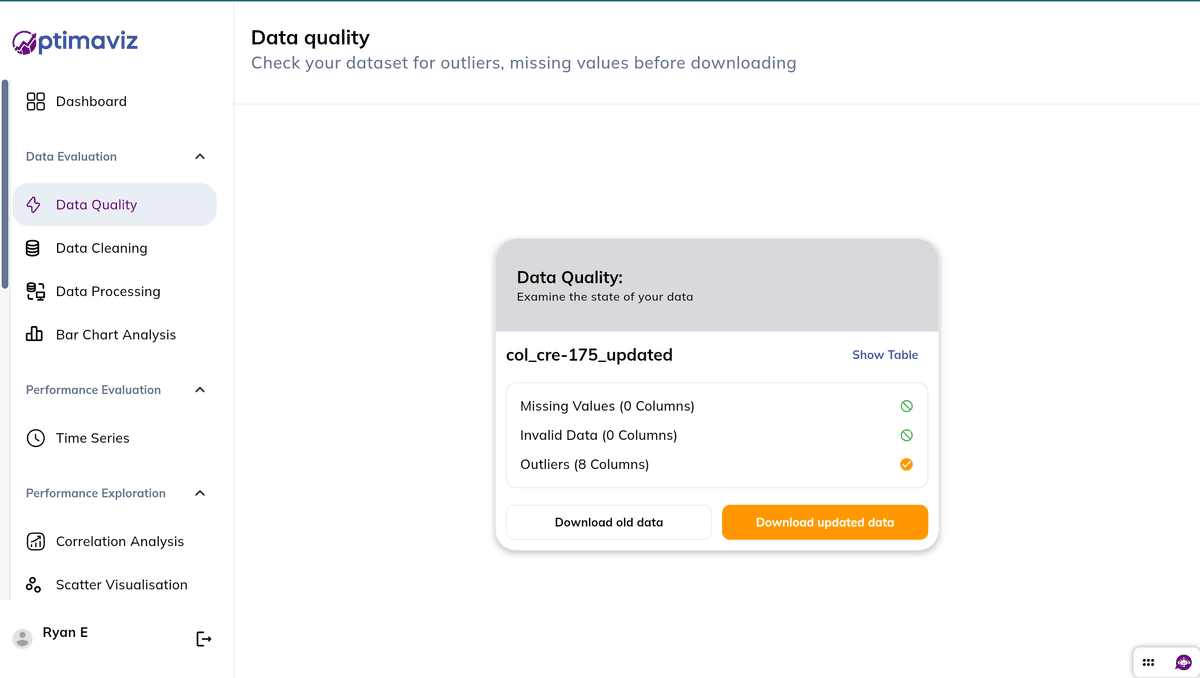Image resolution: width=1200 pixels, height=678 pixels.
Task: Click the Correlation Analysis icon
Action: coord(35,542)
